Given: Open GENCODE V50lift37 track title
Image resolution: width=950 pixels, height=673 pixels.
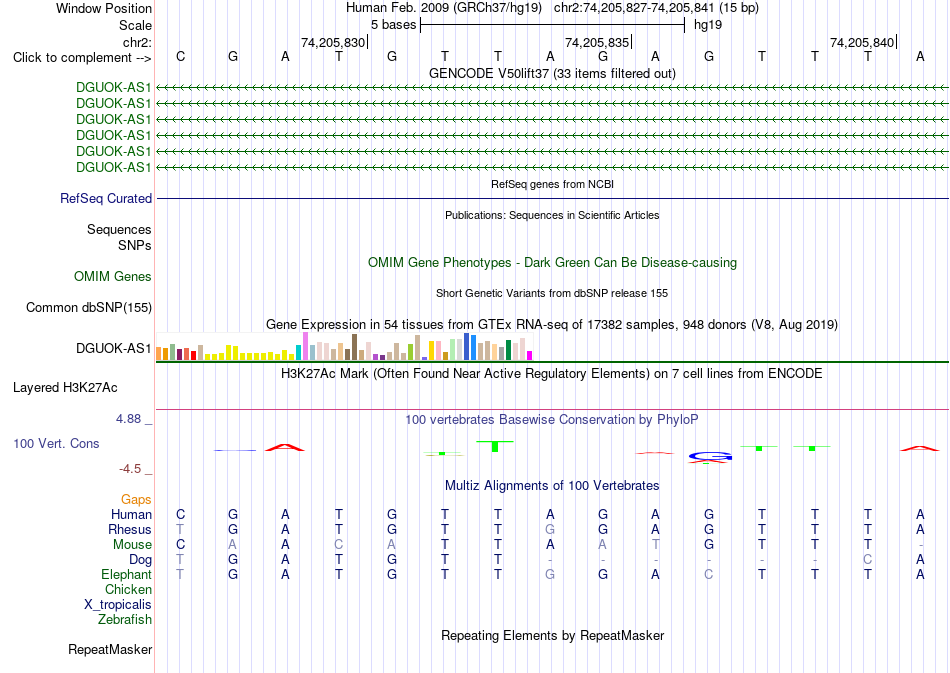Looking at the screenshot, I should coord(552,73).
